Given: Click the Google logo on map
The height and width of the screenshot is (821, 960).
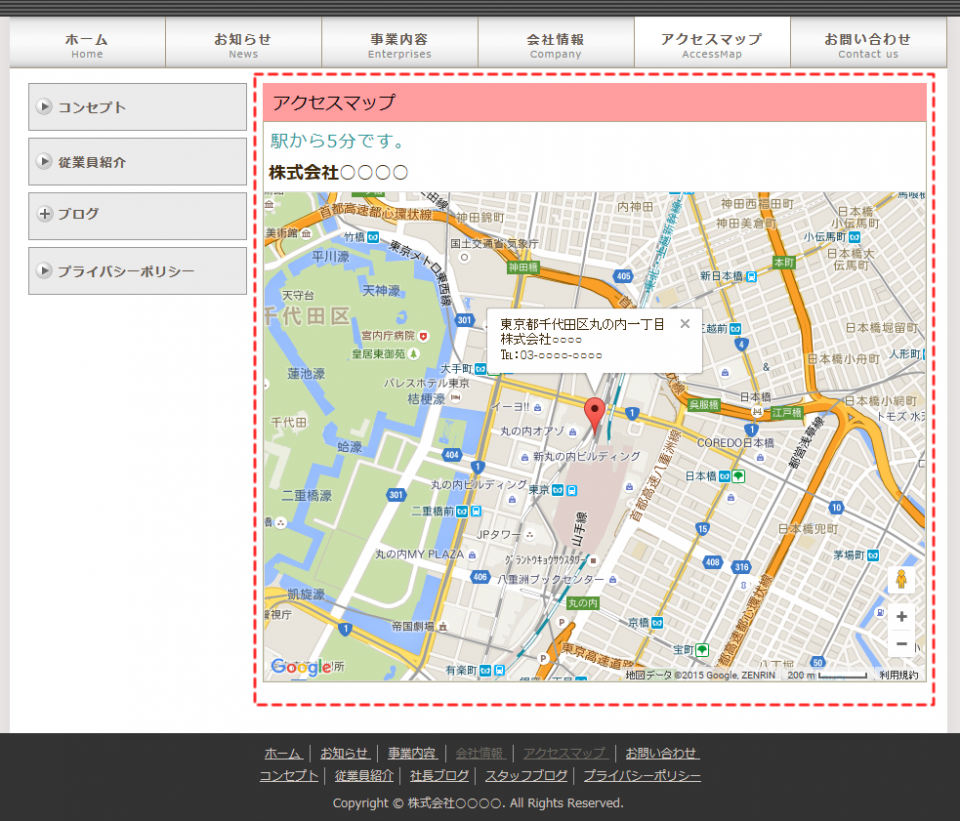Looking at the screenshot, I should click(301, 666).
